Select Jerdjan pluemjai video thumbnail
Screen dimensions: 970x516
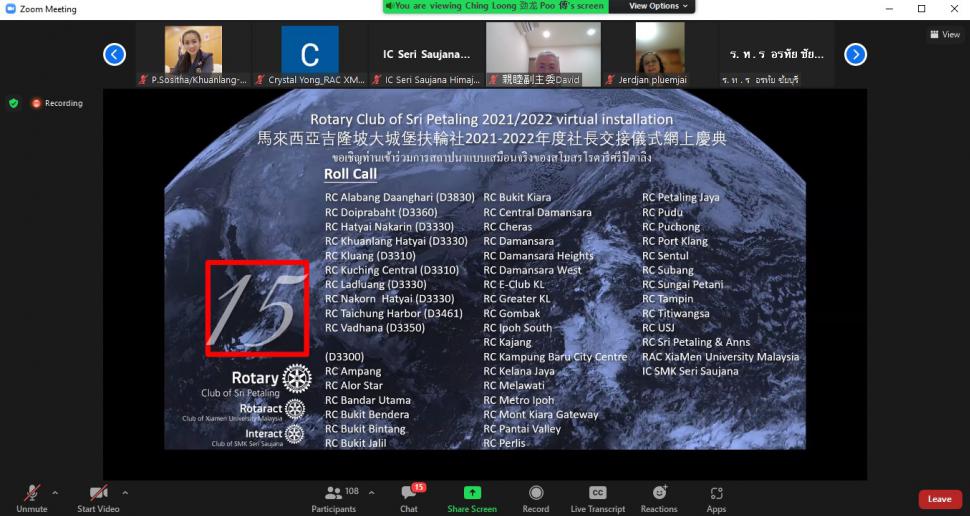(x=659, y=54)
